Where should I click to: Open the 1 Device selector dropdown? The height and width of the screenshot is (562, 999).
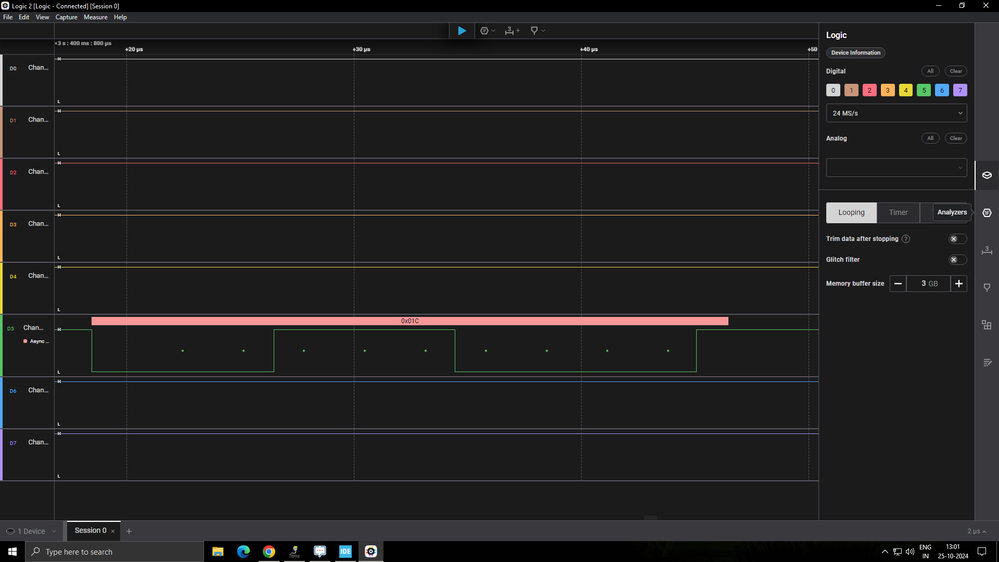click(x=31, y=531)
